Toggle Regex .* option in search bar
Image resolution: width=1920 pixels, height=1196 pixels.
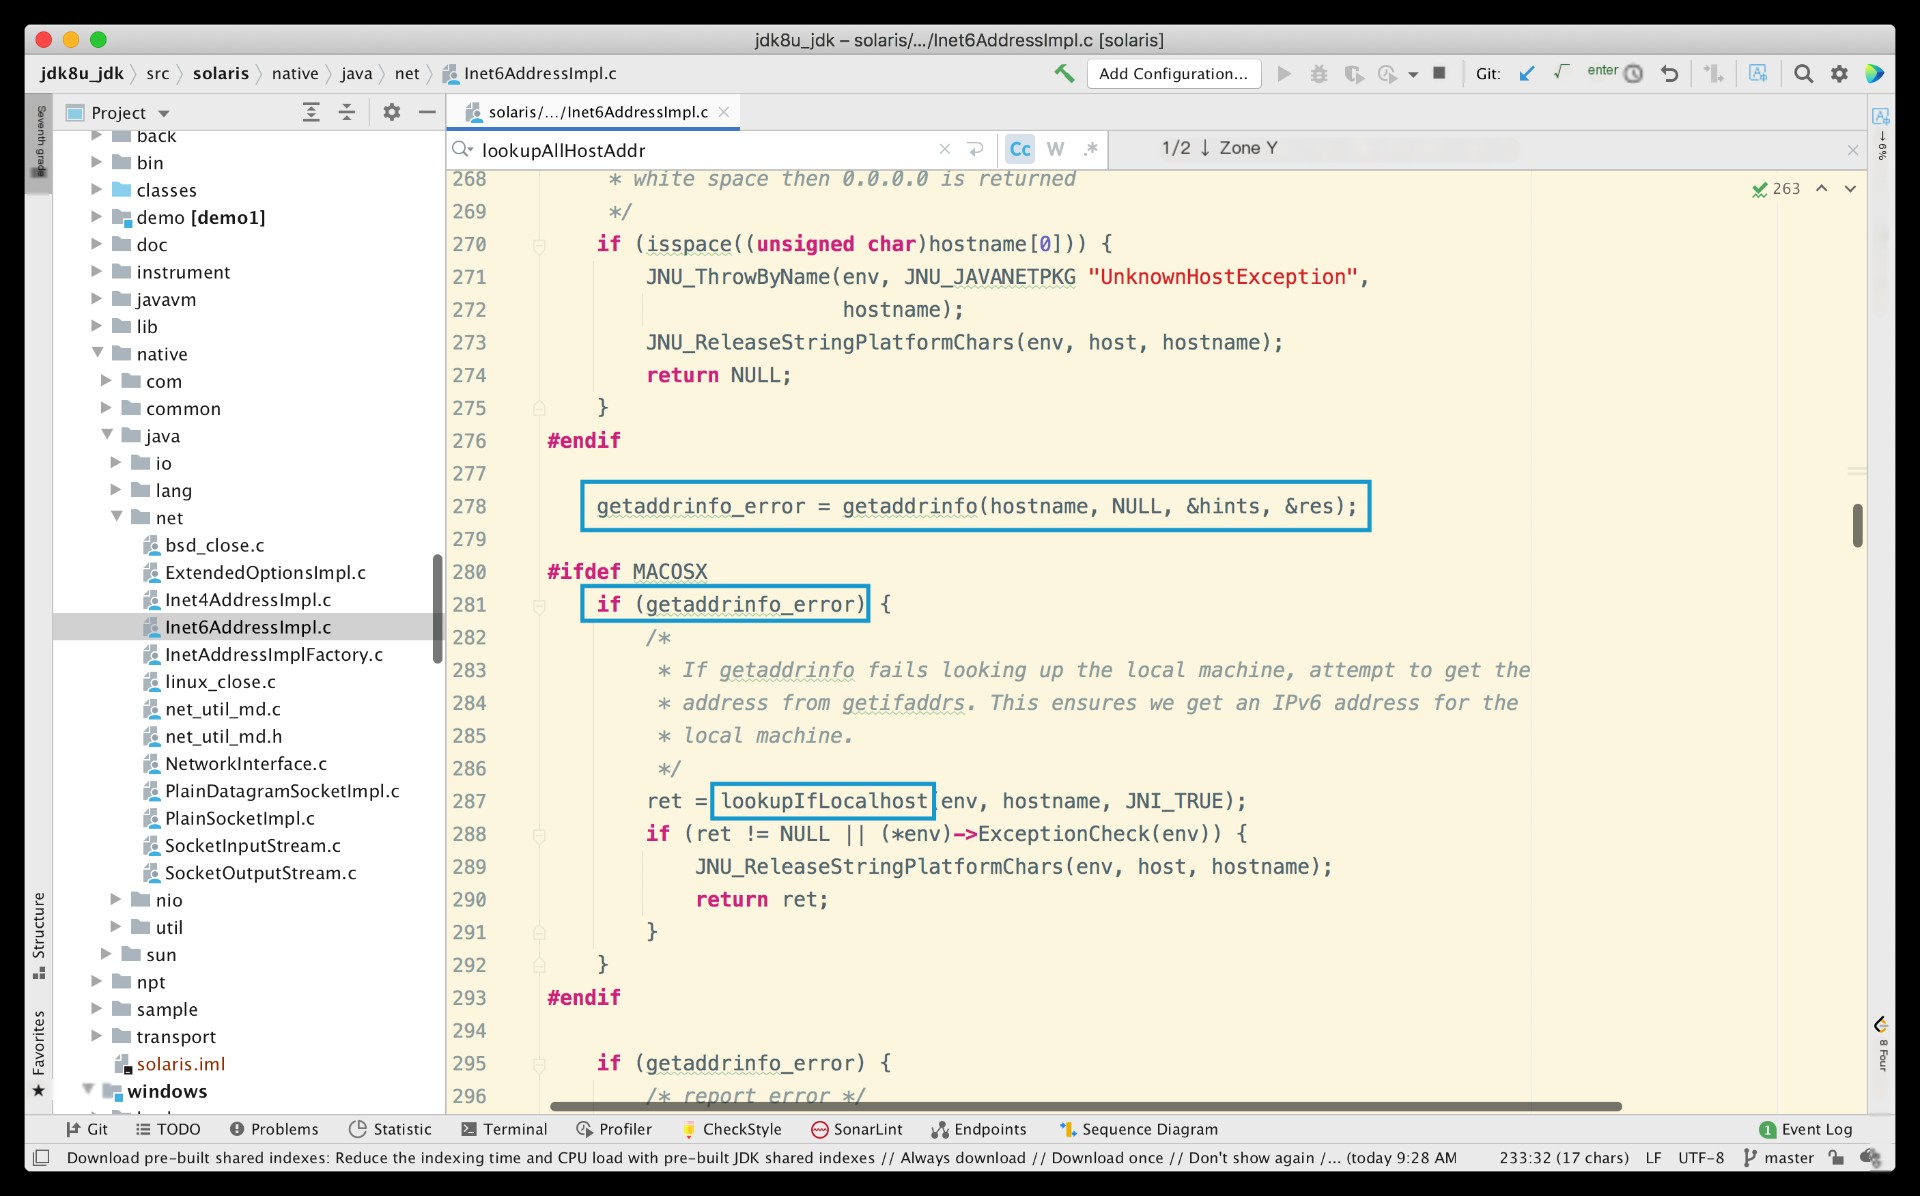coord(1090,149)
